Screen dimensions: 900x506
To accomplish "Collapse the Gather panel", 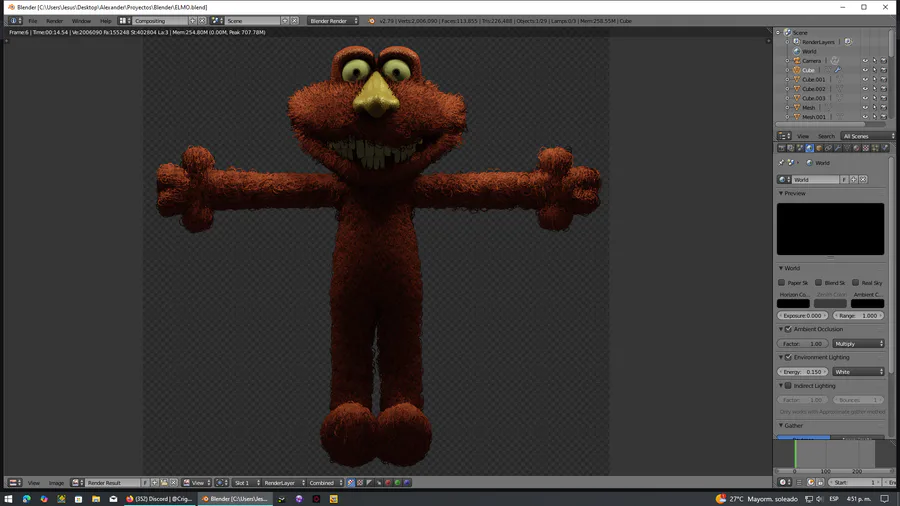I will pos(781,426).
